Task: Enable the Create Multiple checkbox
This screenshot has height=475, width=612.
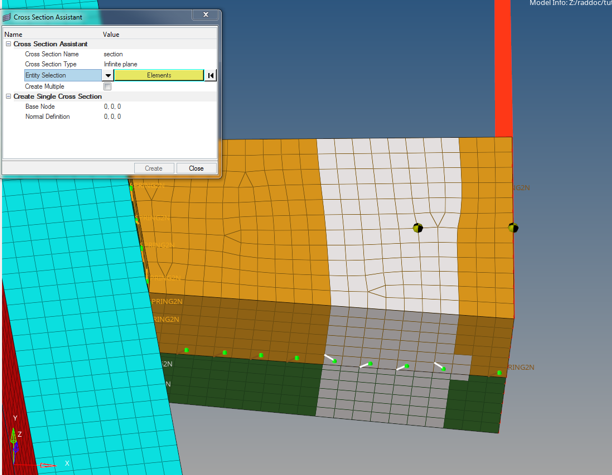Action: click(x=108, y=86)
